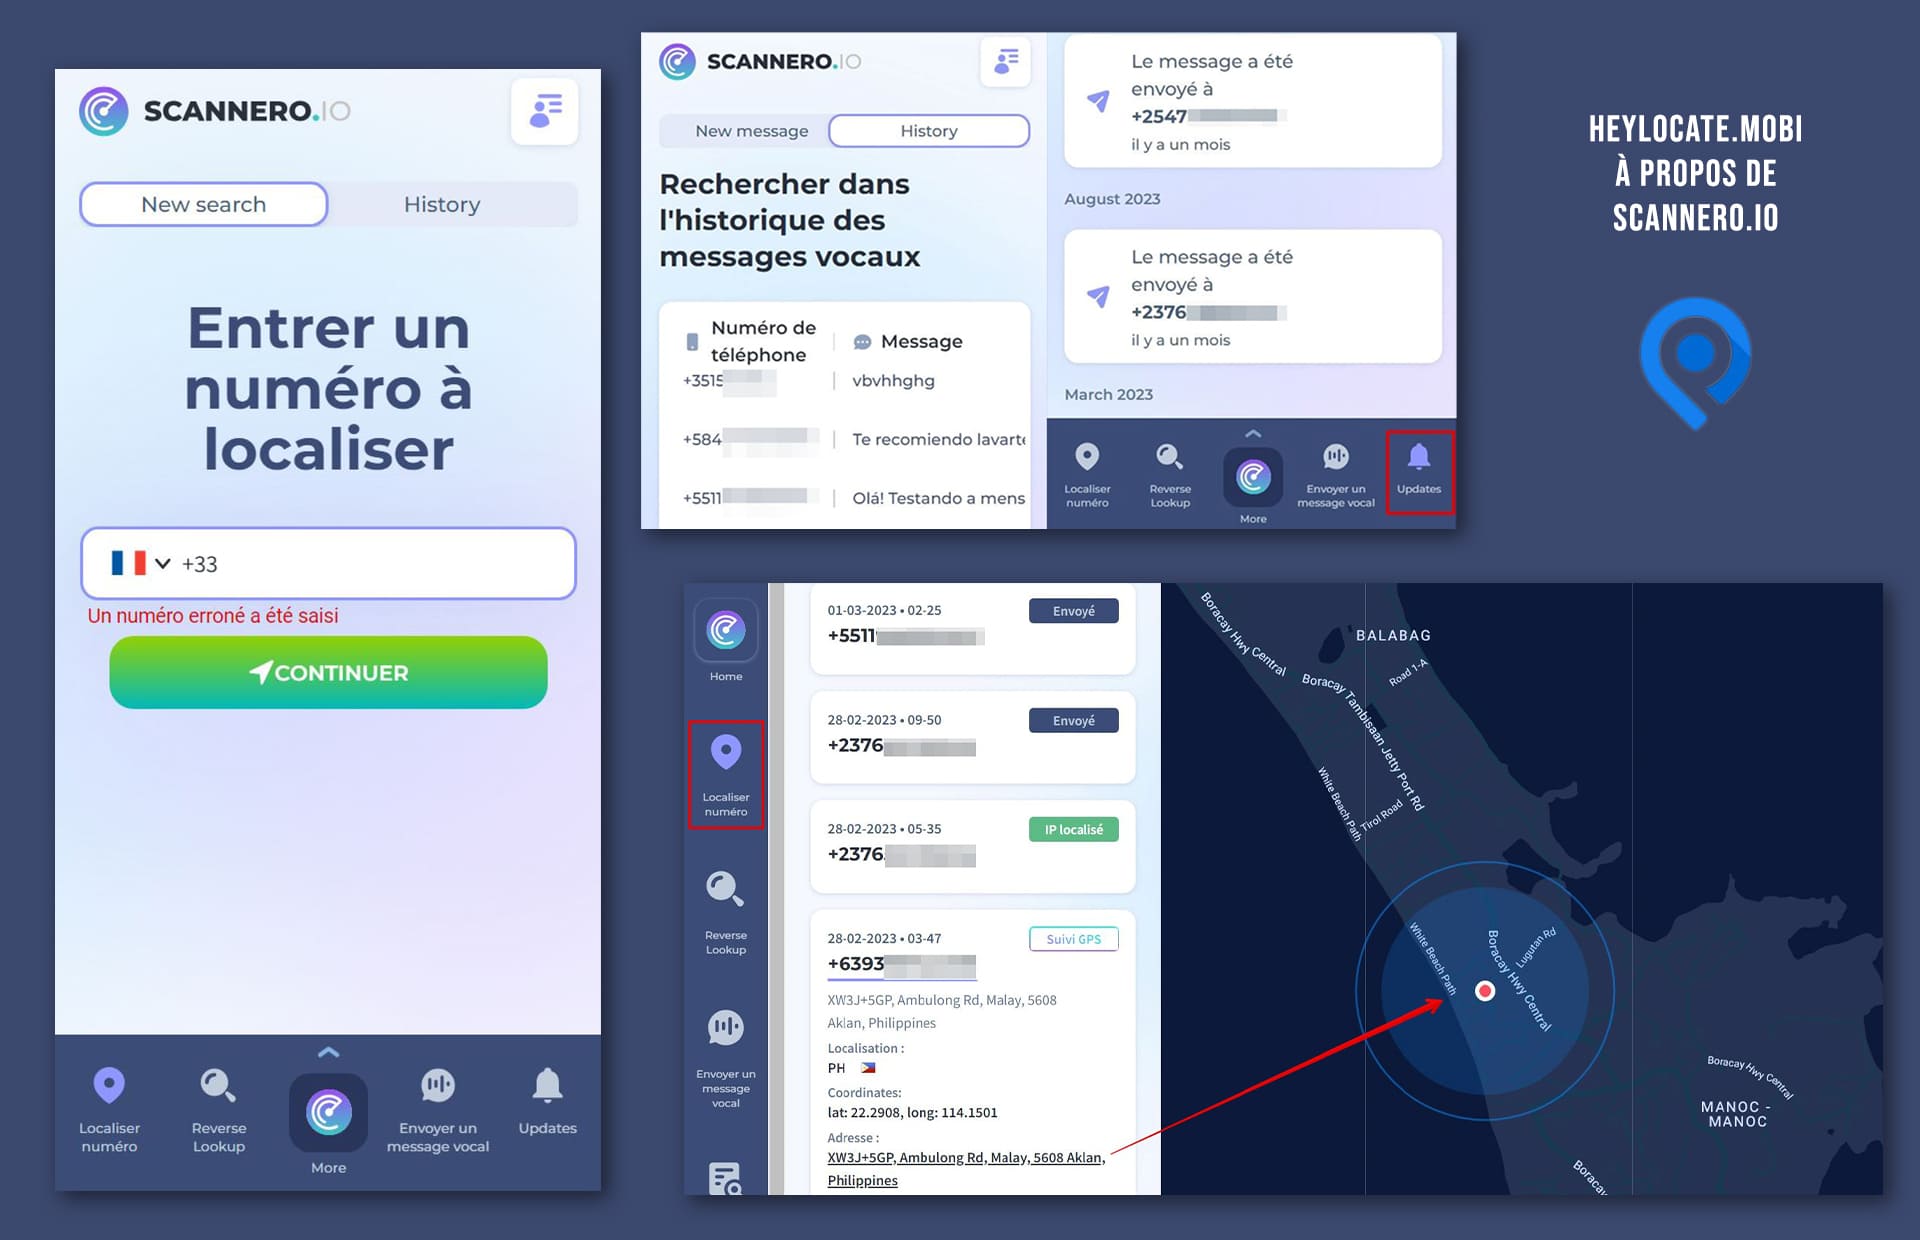Image resolution: width=1920 pixels, height=1240 pixels.
Task: Click the row 'Te recomiendo lavarte'
Action: (845, 439)
